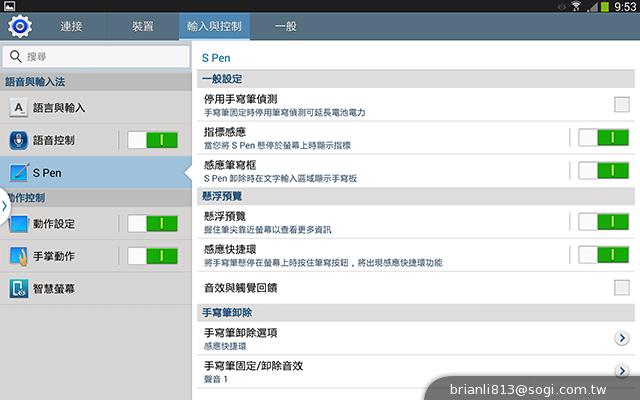Viewport: 640px width, 400px height.
Task: Open 手寫筆卸除選項 arrow
Action: [x=621, y=339]
